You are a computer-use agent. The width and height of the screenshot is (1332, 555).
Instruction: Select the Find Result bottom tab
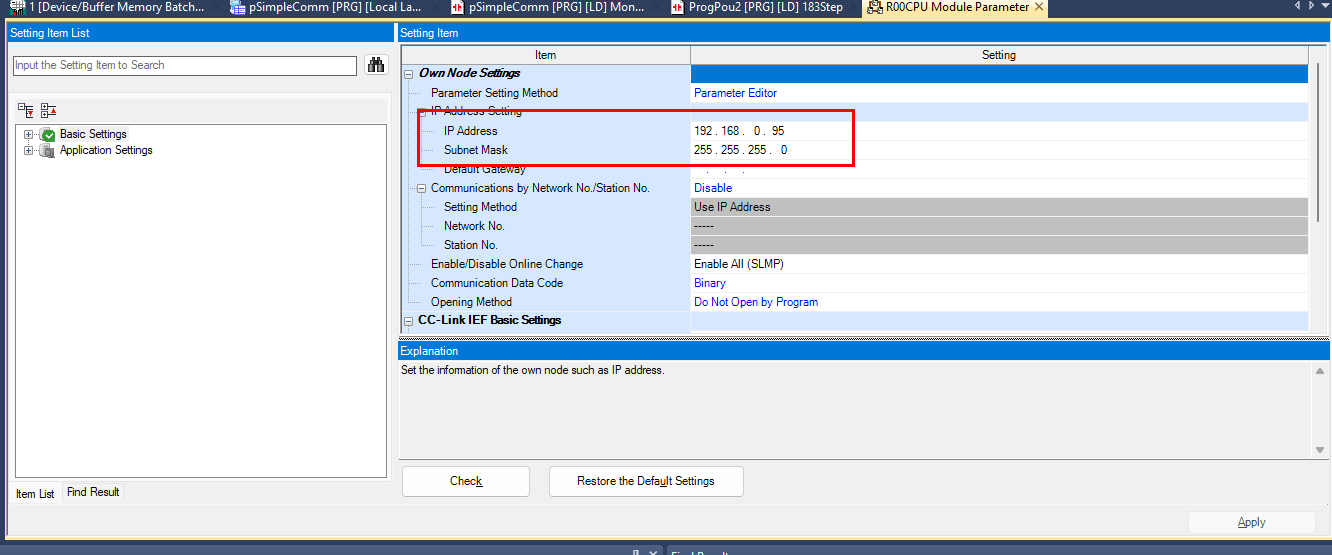[92, 492]
